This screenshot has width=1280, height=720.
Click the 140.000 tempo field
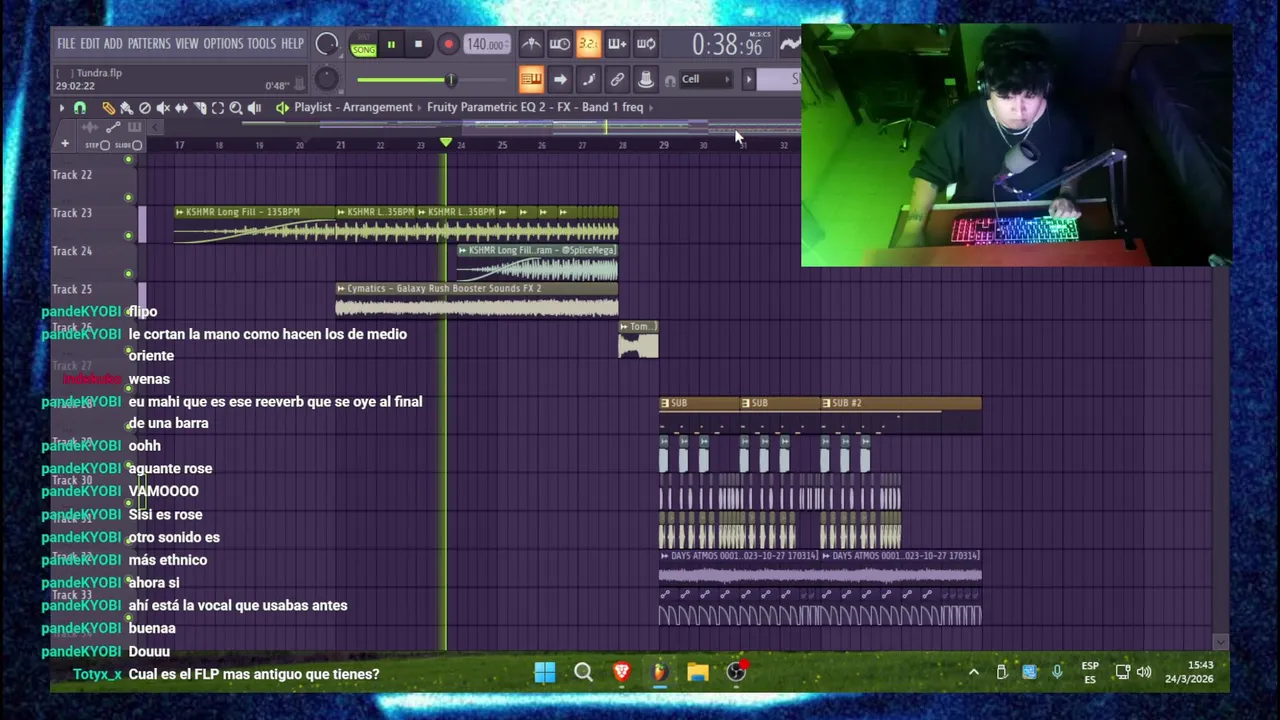click(485, 44)
